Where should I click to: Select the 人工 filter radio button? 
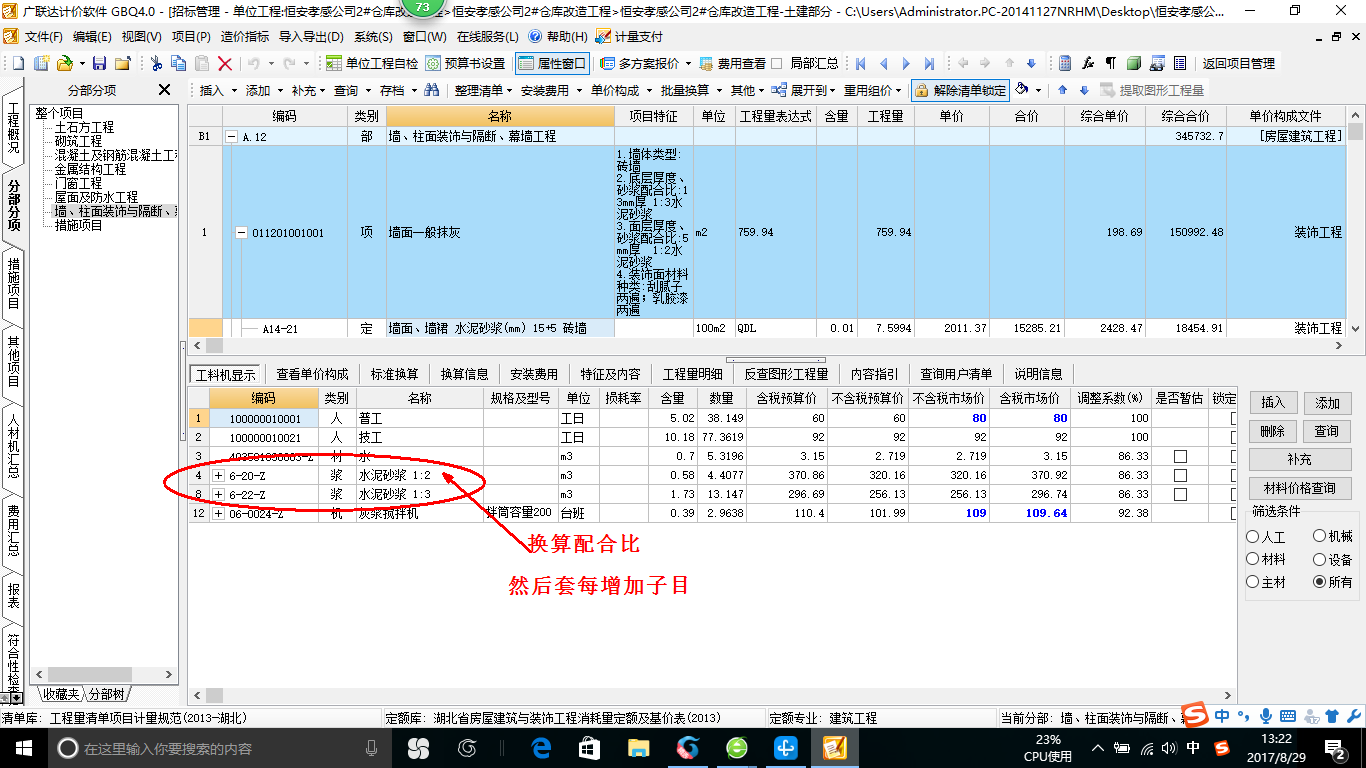click(1253, 537)
